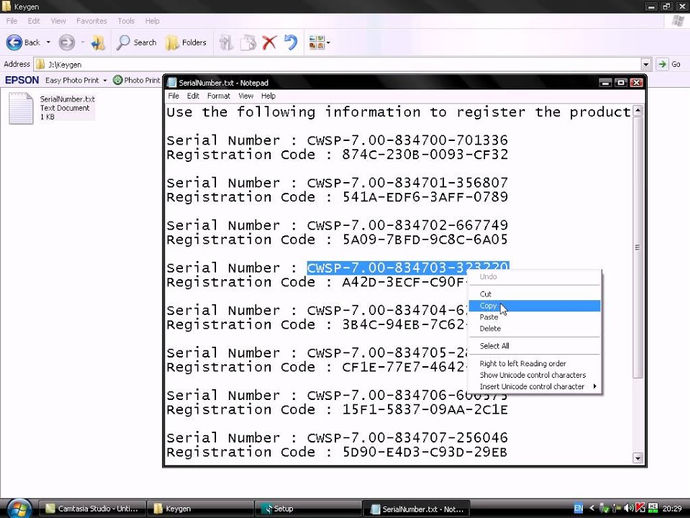Open Notepad Help menu
Image resolution: width=690 pixels, height=518 pixels.
pyautogui.click(x=268, y=96)
